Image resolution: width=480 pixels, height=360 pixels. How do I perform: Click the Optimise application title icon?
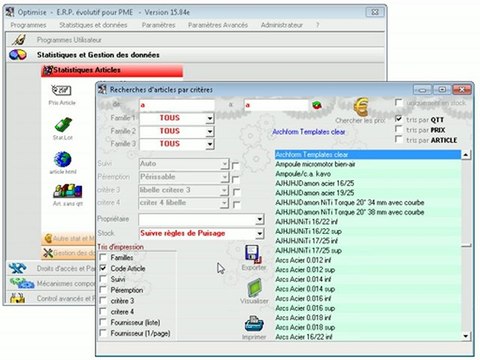point(10,12)
